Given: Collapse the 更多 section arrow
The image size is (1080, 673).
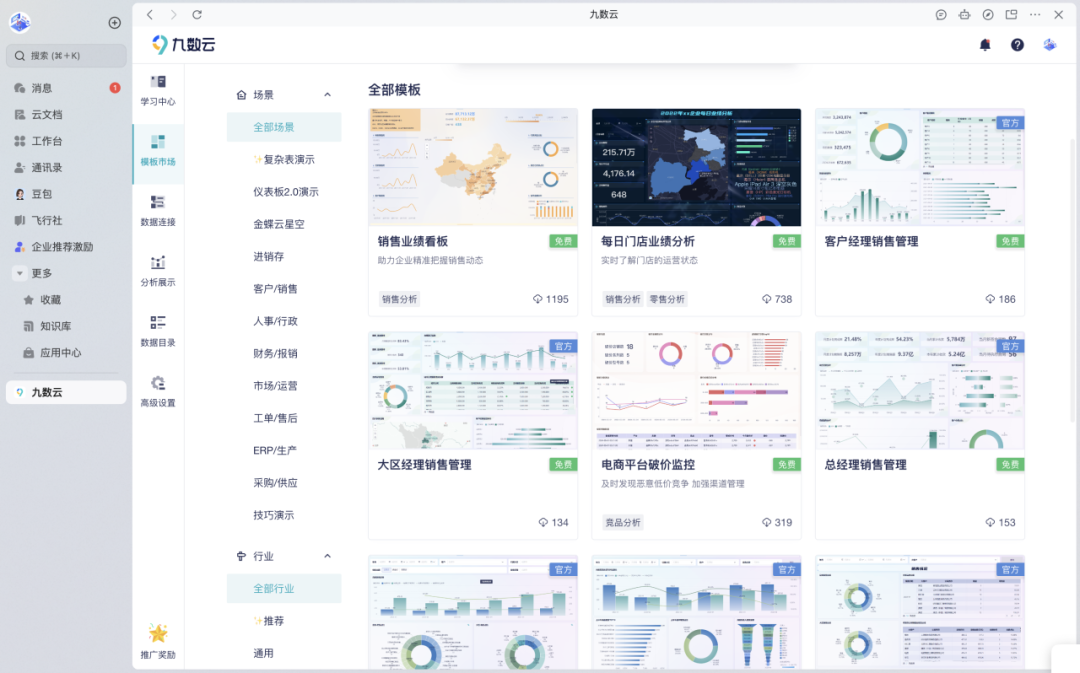Looking at the screenshot, I should (20, 273).
